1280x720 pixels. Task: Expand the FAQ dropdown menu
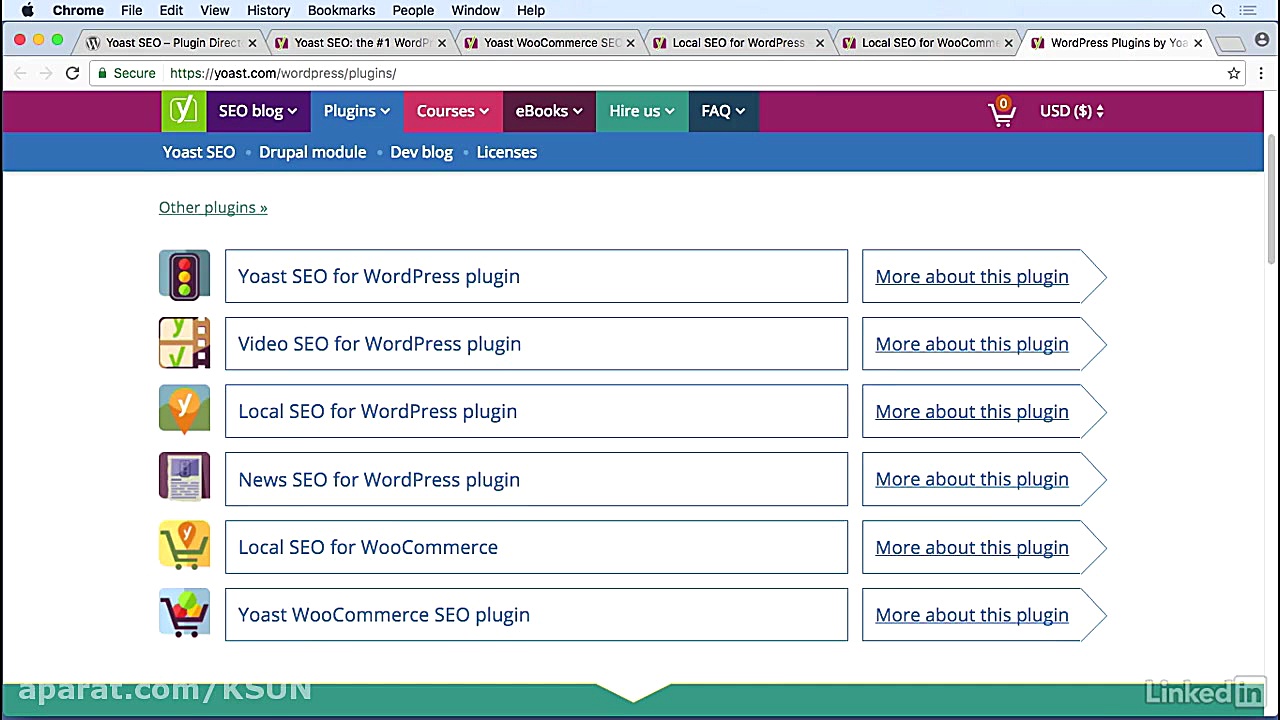click(723, 111)
